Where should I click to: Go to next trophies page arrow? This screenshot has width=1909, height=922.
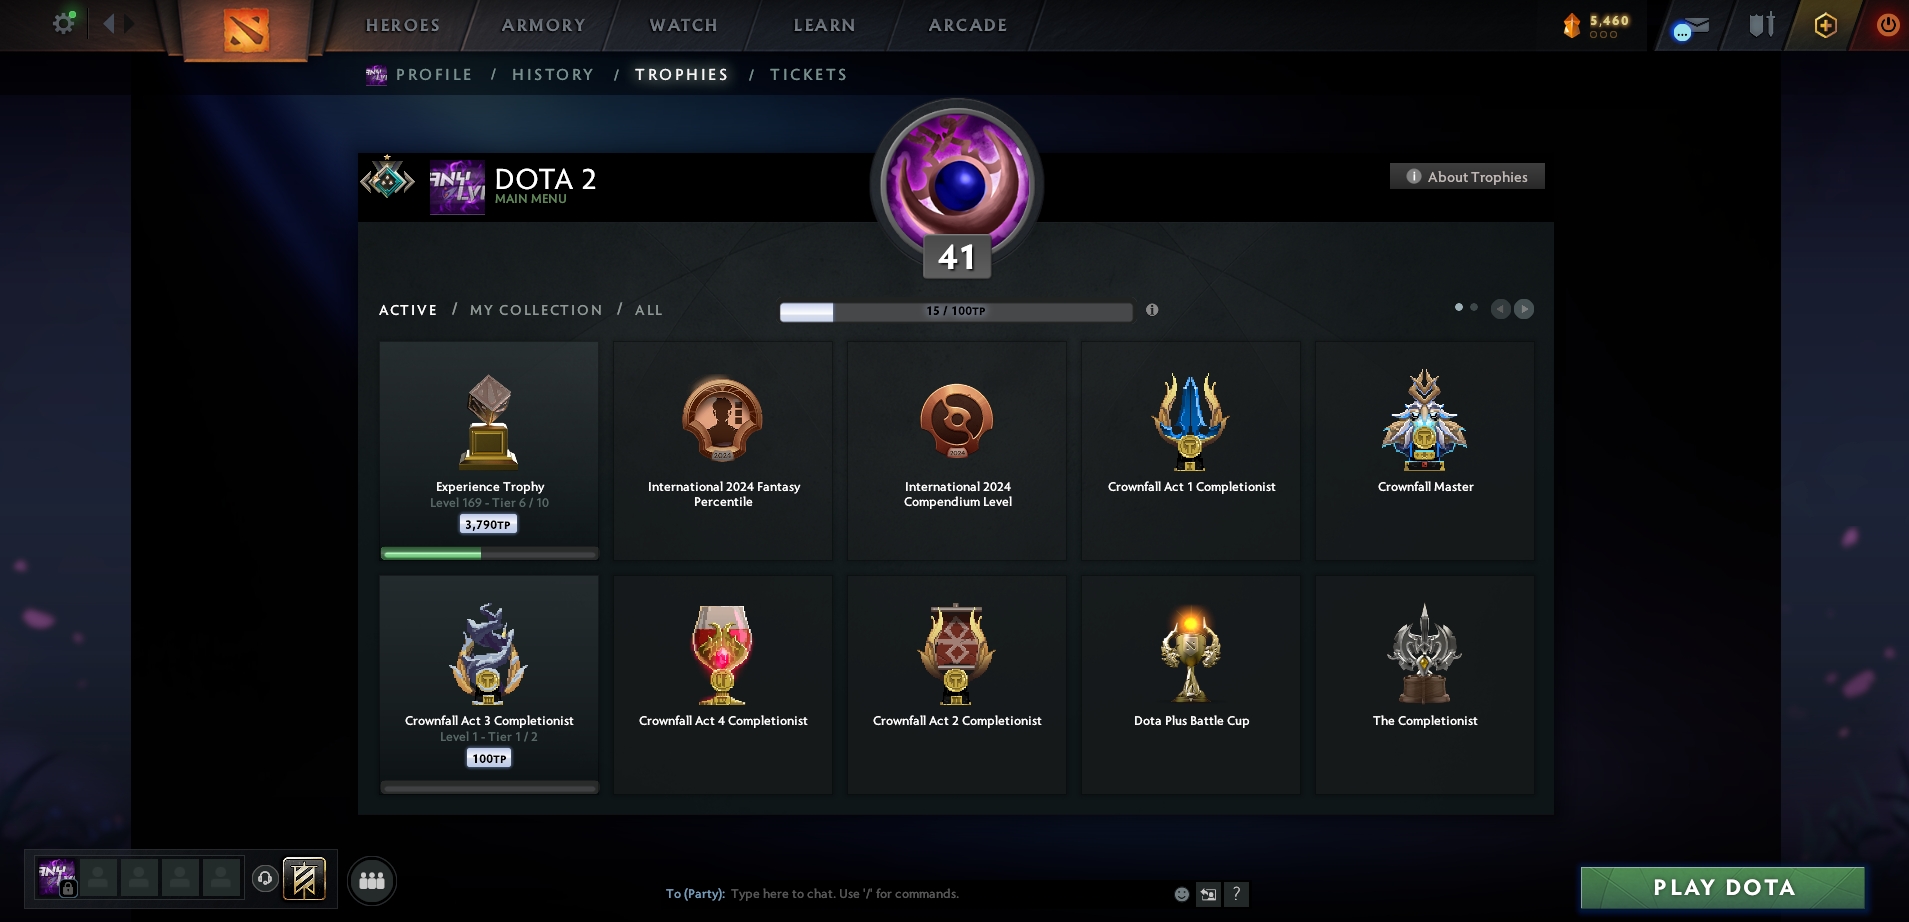click(x=1524, y=309)
